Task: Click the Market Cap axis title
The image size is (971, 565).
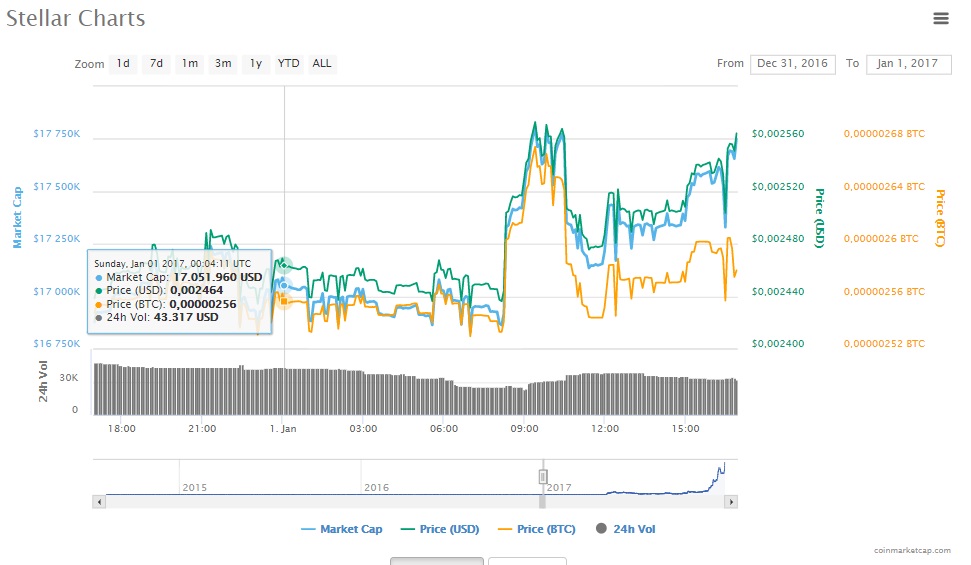Action: (17, 217)
